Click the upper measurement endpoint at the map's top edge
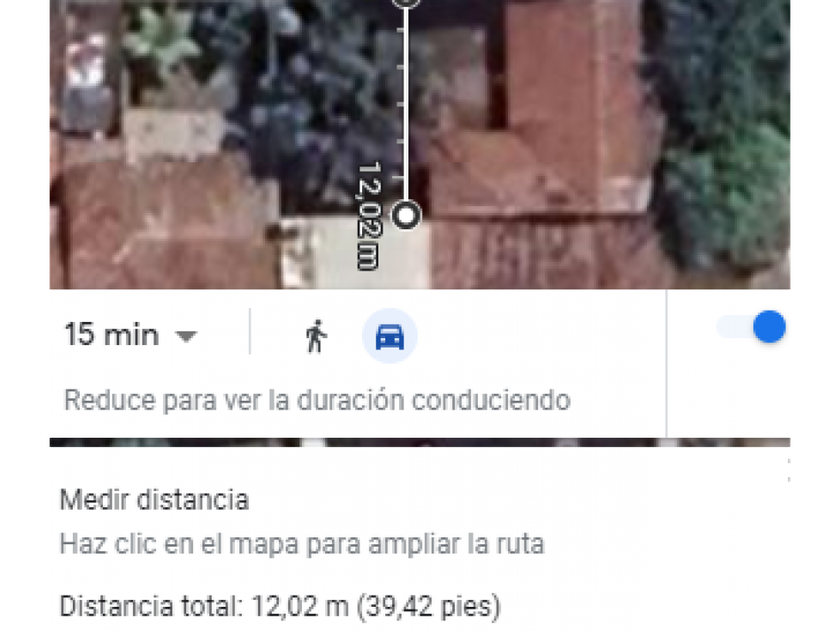 tap(406, 2)
